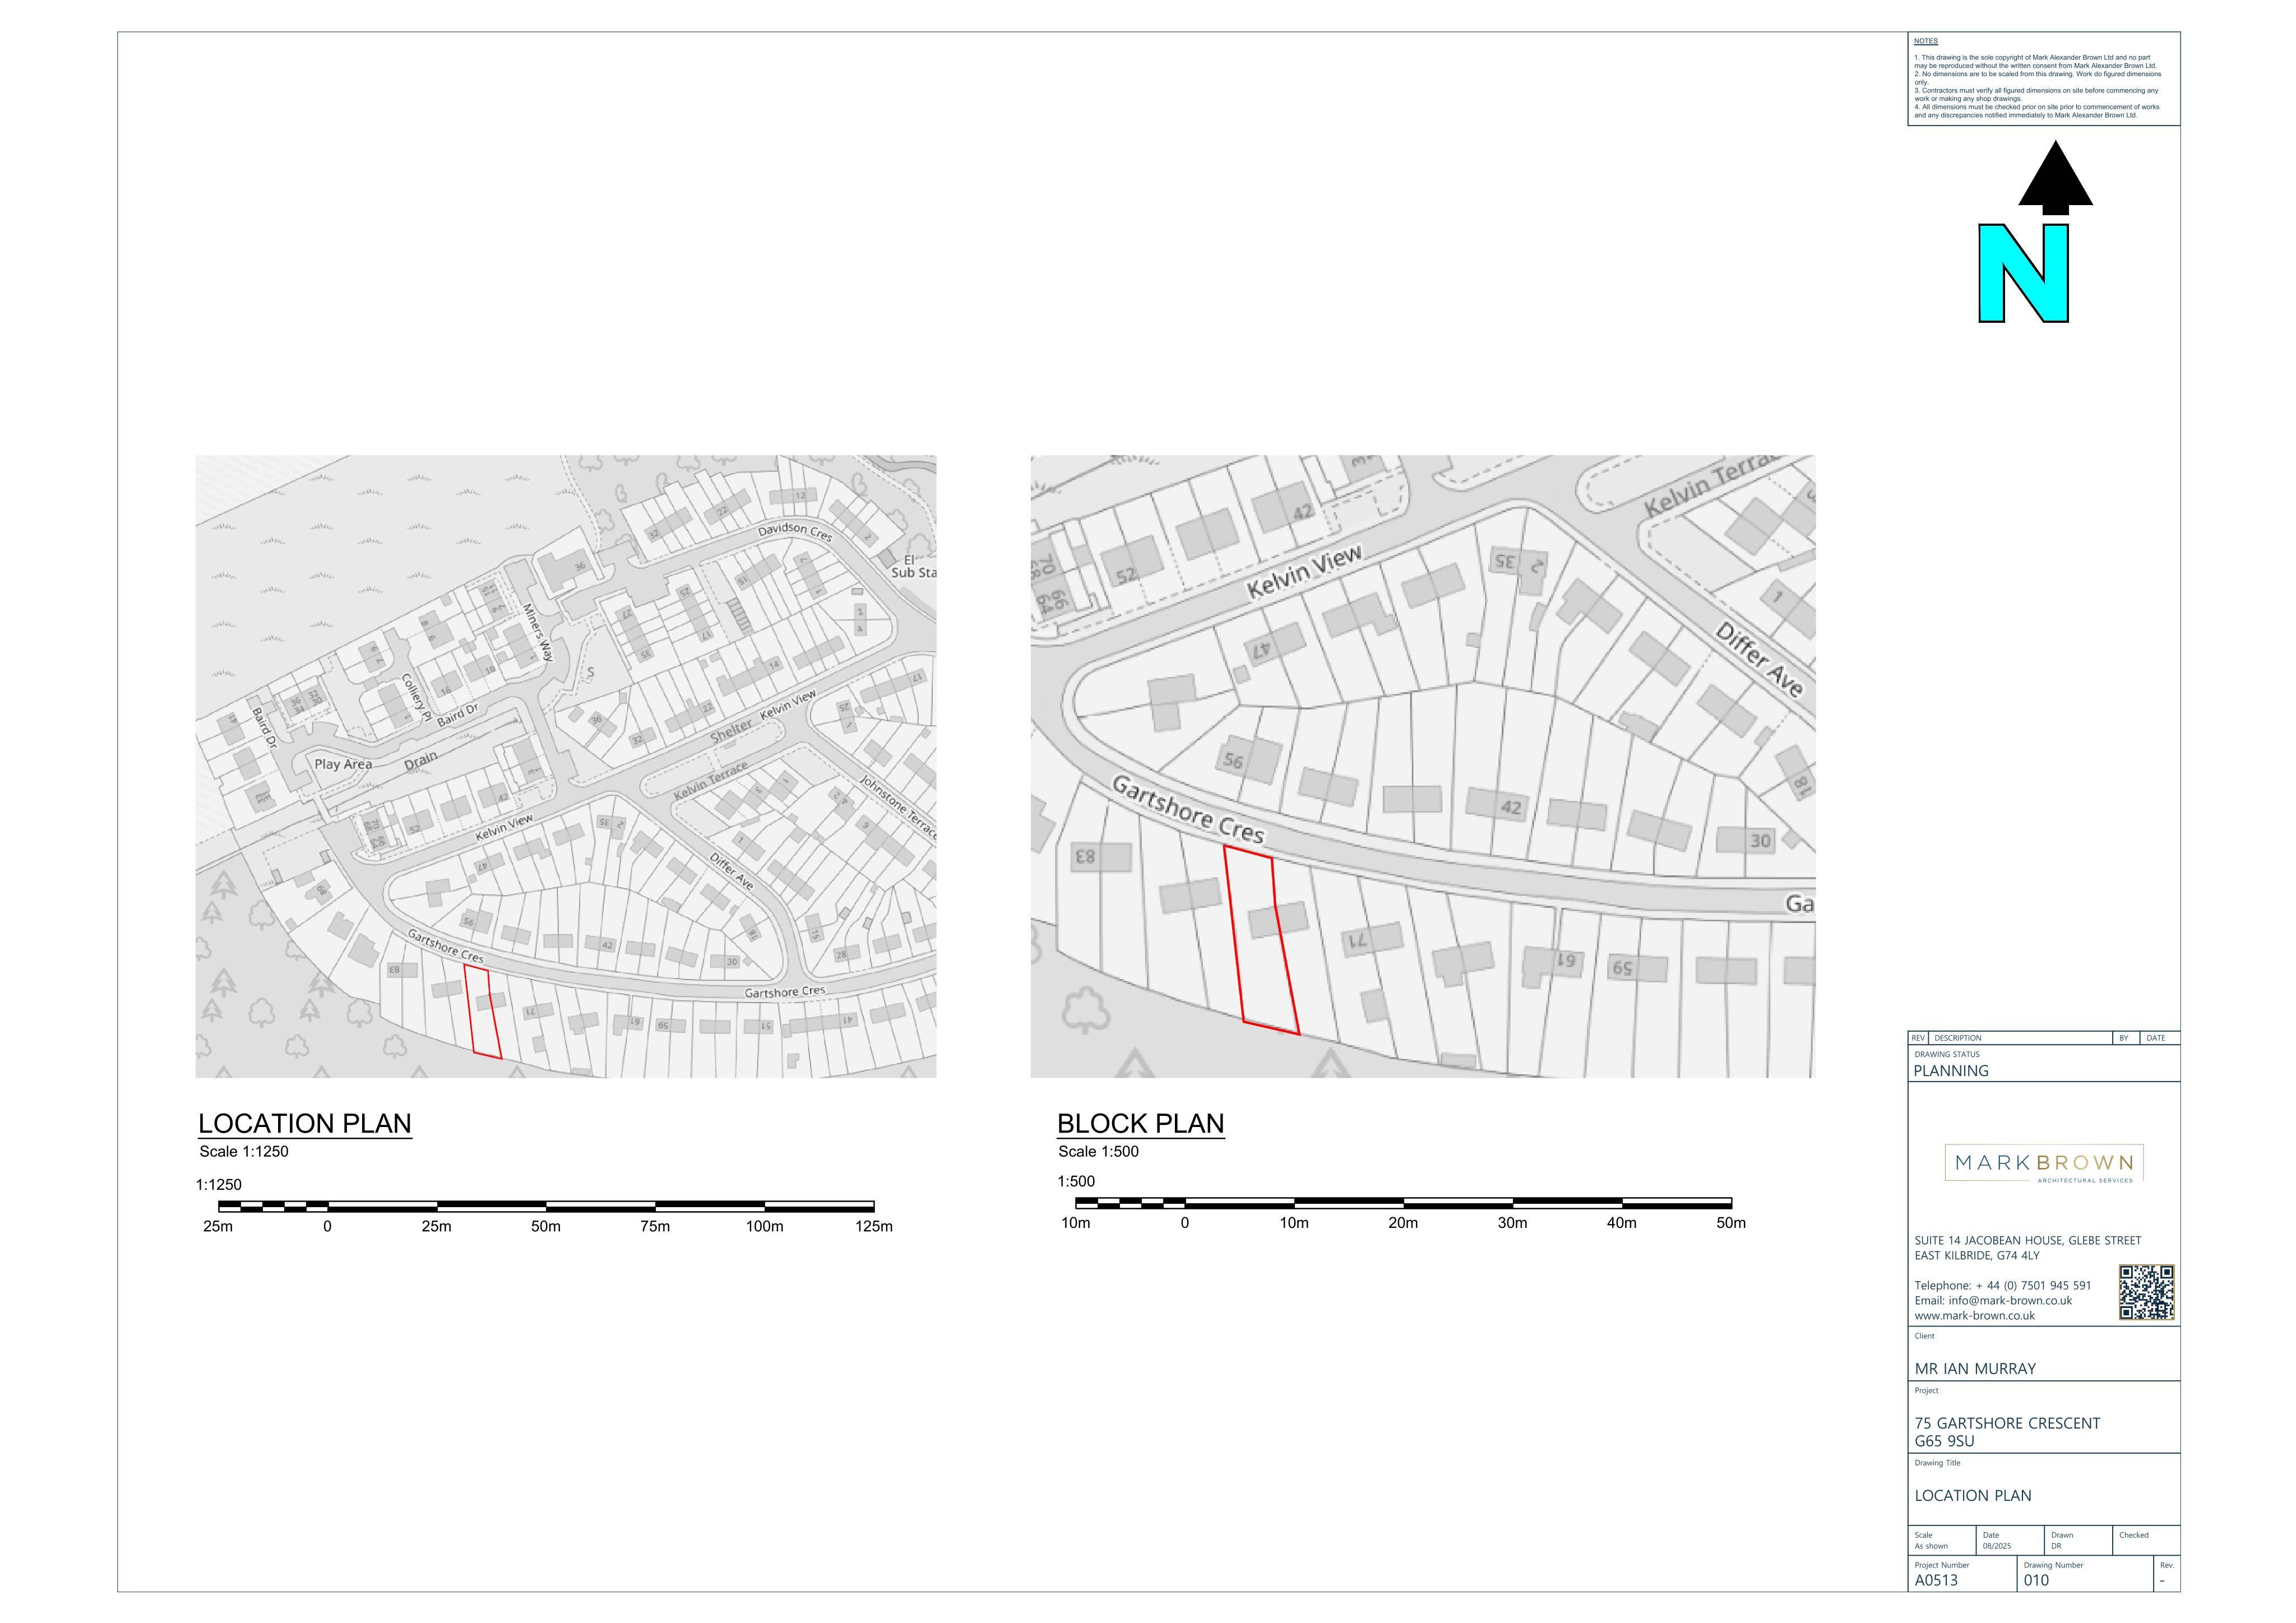Click house number 83 on the block plan
Image resolution: width=2296 pixels, height=1623 pixels.
(x=1085, y=856)
